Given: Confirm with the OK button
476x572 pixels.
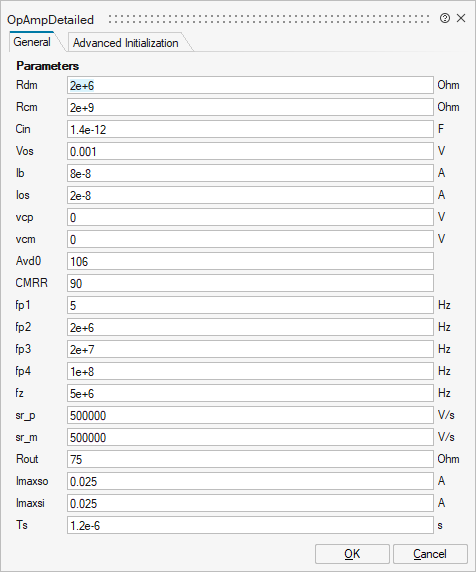Looking at the screenshot, I should 352,554.
